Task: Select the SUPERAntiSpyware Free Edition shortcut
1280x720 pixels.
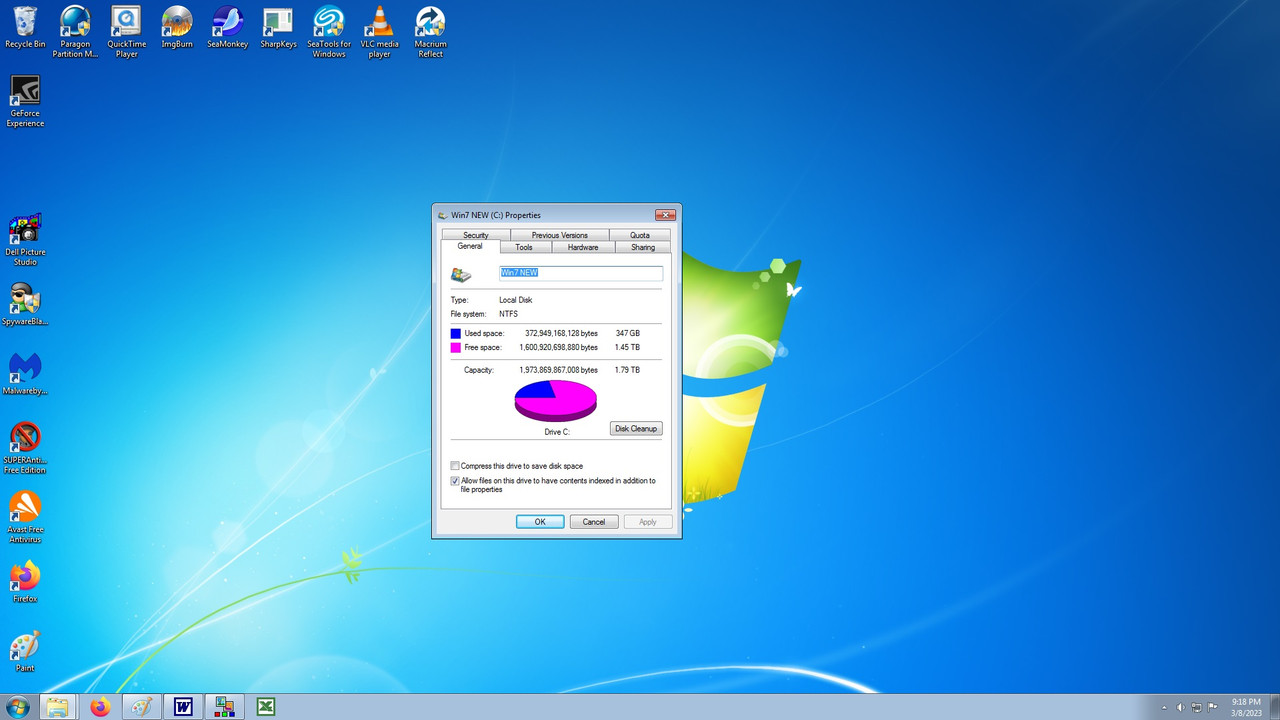Action: tap(25, 447)
